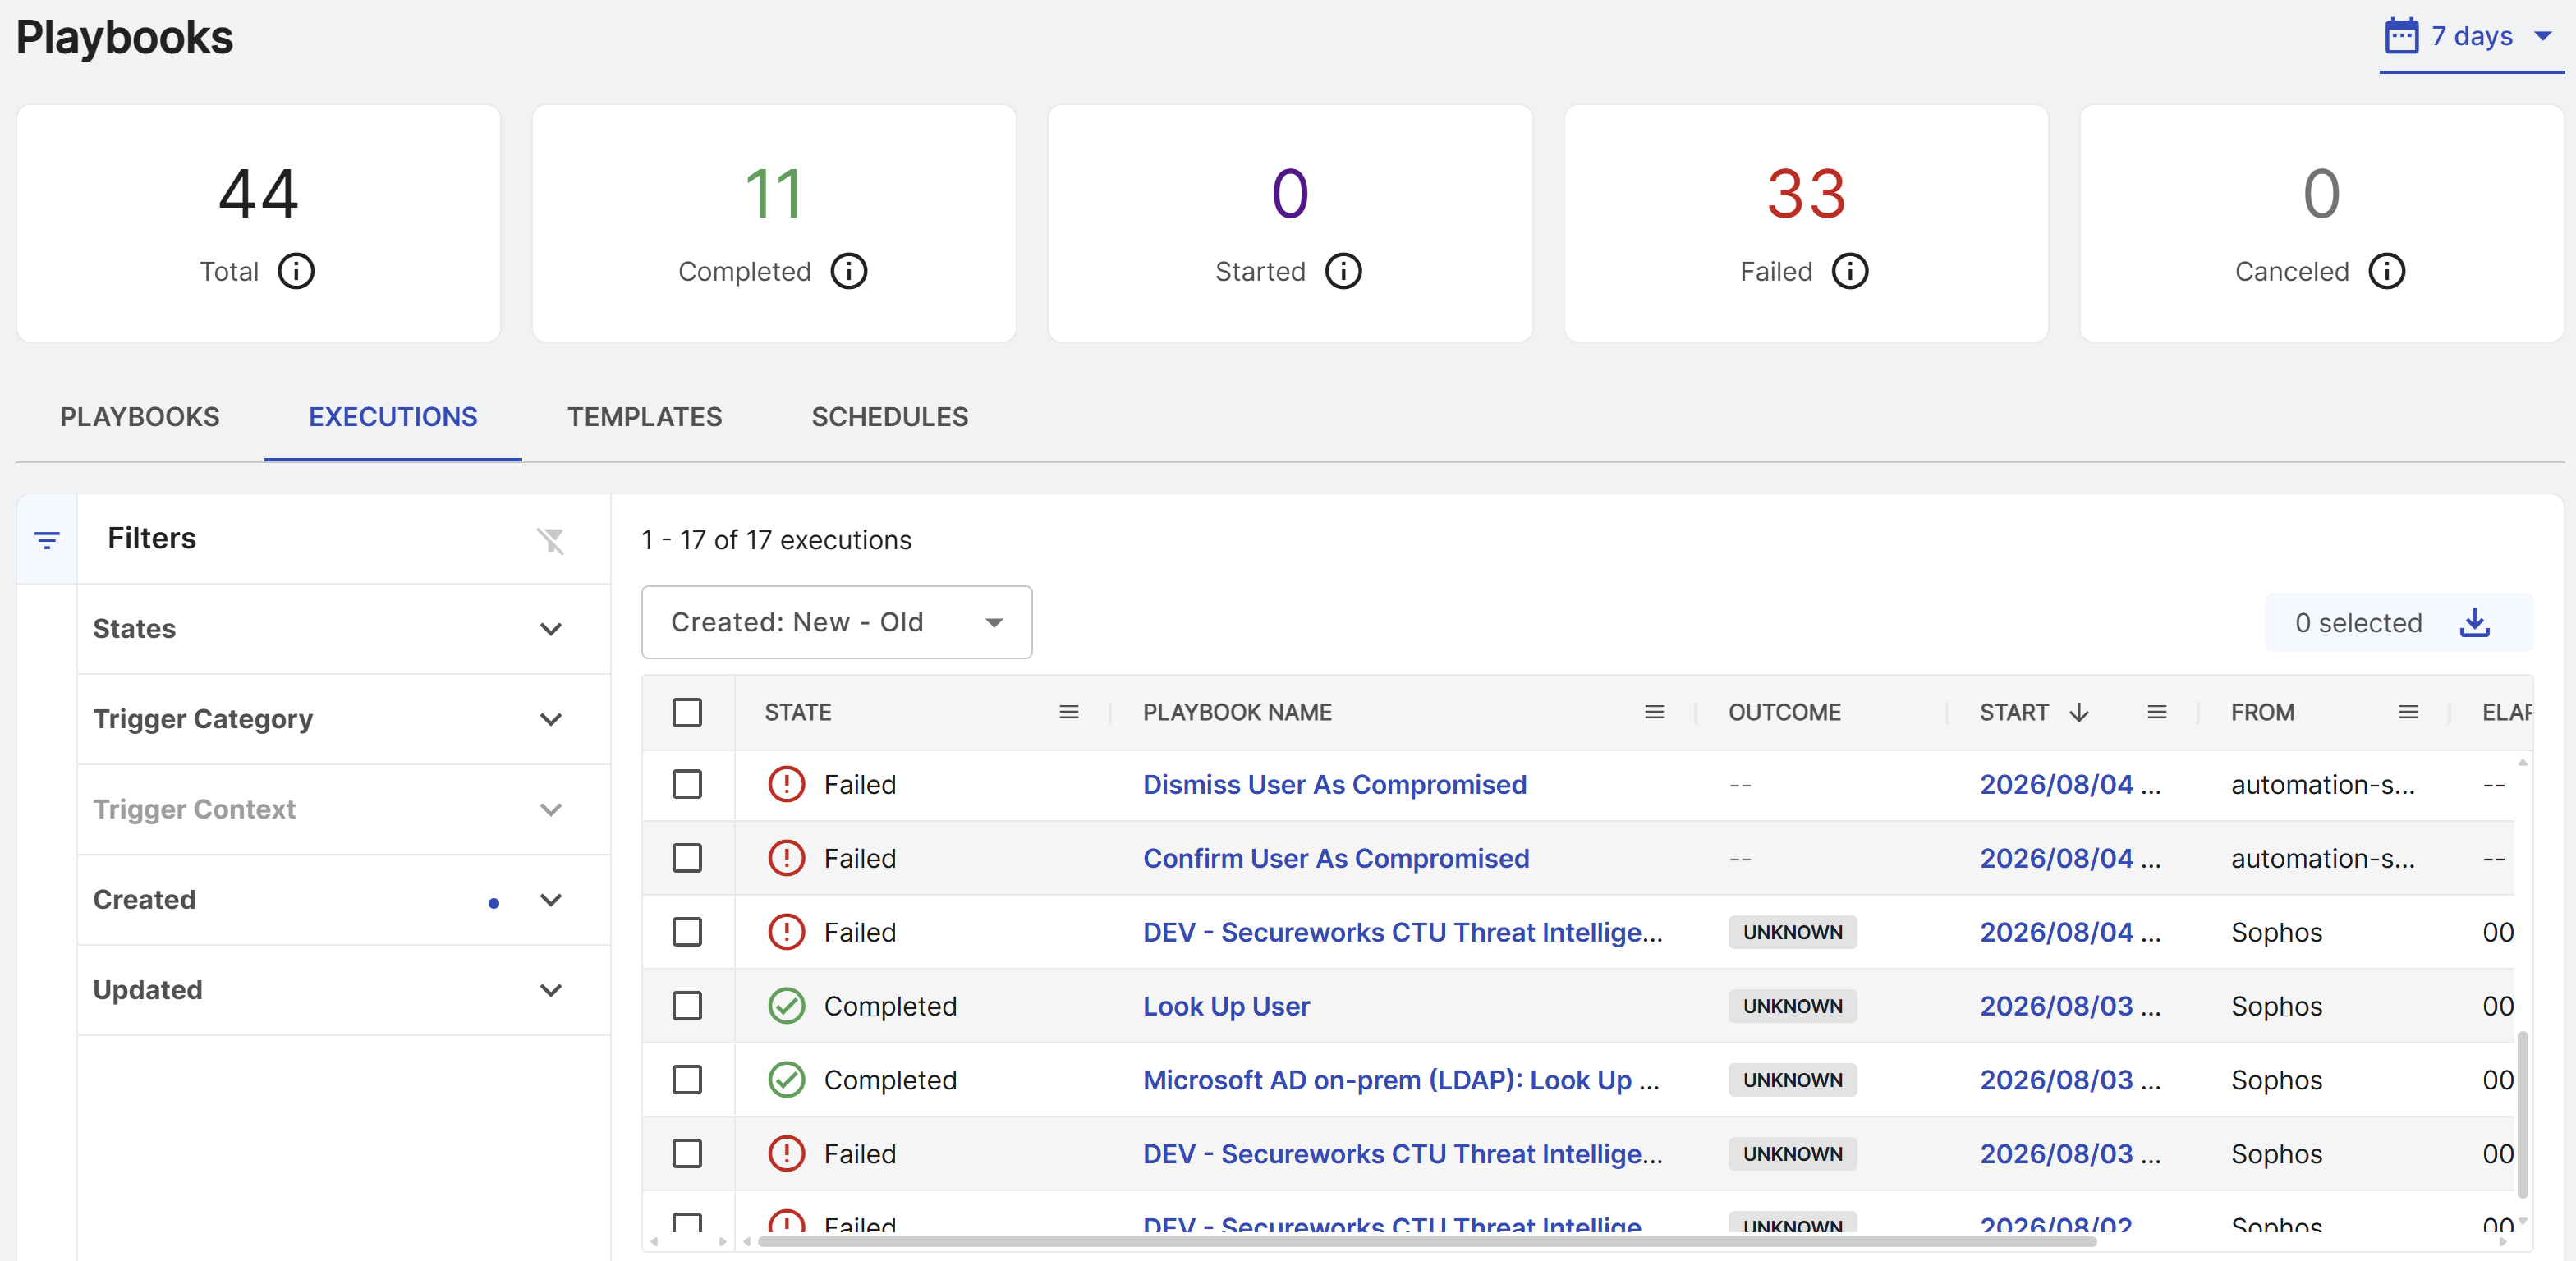Click the info icon next to Started

click(1343, 271)
